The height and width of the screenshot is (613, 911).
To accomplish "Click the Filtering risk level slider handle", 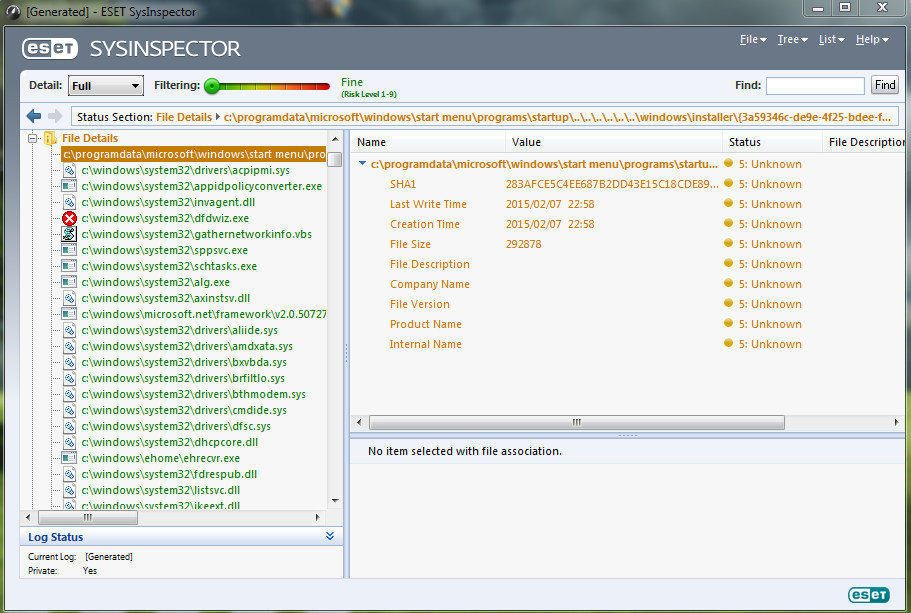I will [212, 87].
